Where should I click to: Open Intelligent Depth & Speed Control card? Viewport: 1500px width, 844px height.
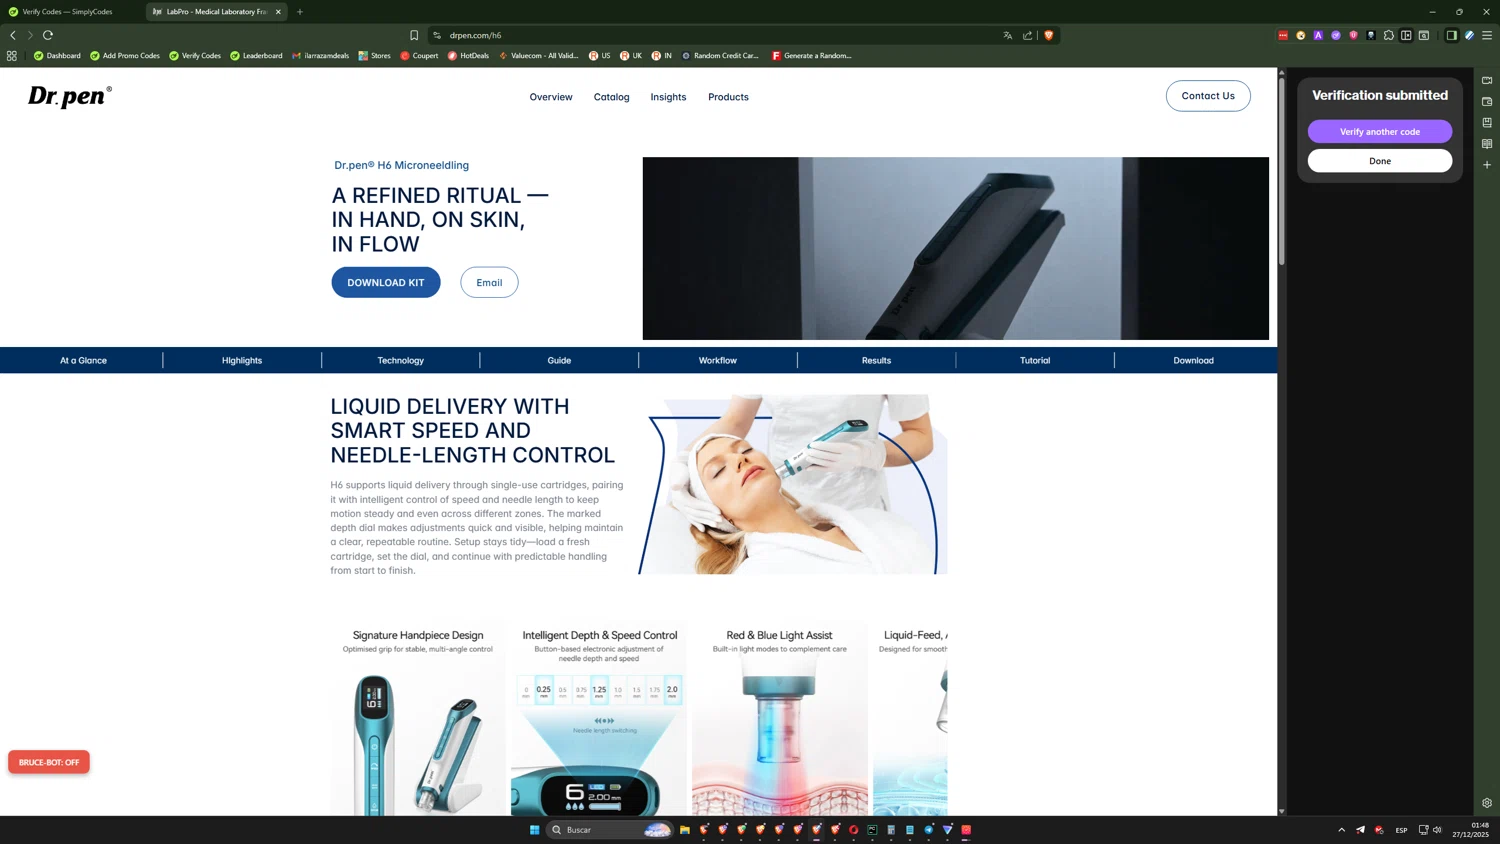click(x=600, y=720)
